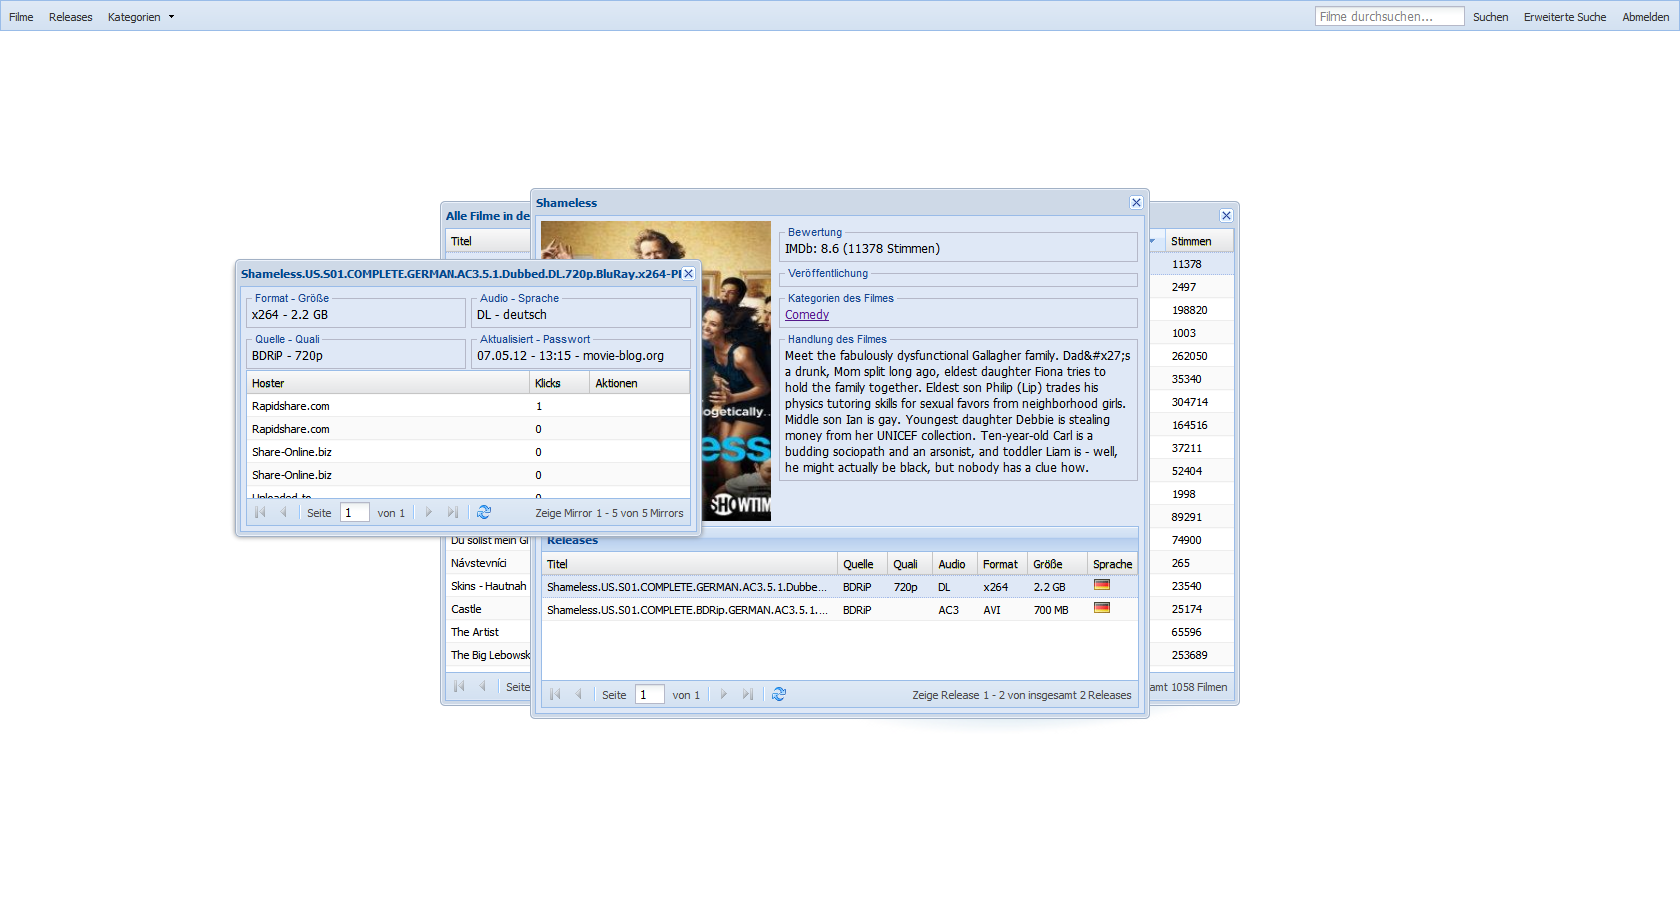Focus the Filme durchsuchen search field
Screen dimensions: 1680x908
(1388, 17)
